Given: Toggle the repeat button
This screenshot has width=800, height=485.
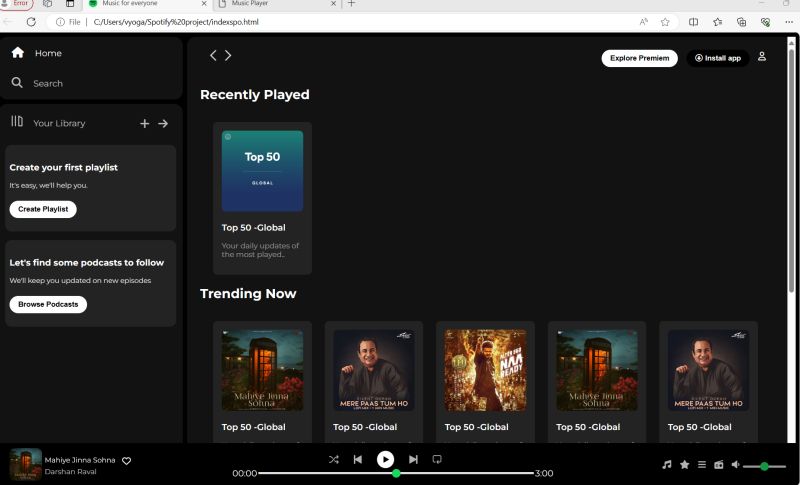Looking at the screenshot, I should [437, 460].
